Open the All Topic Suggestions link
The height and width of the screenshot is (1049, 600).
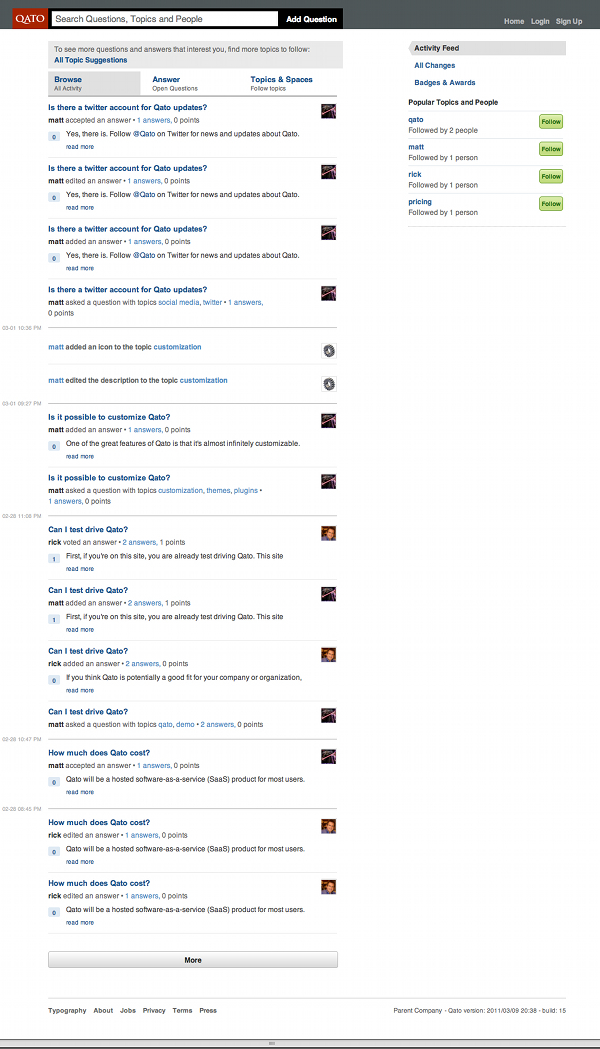tap(90, 60)
